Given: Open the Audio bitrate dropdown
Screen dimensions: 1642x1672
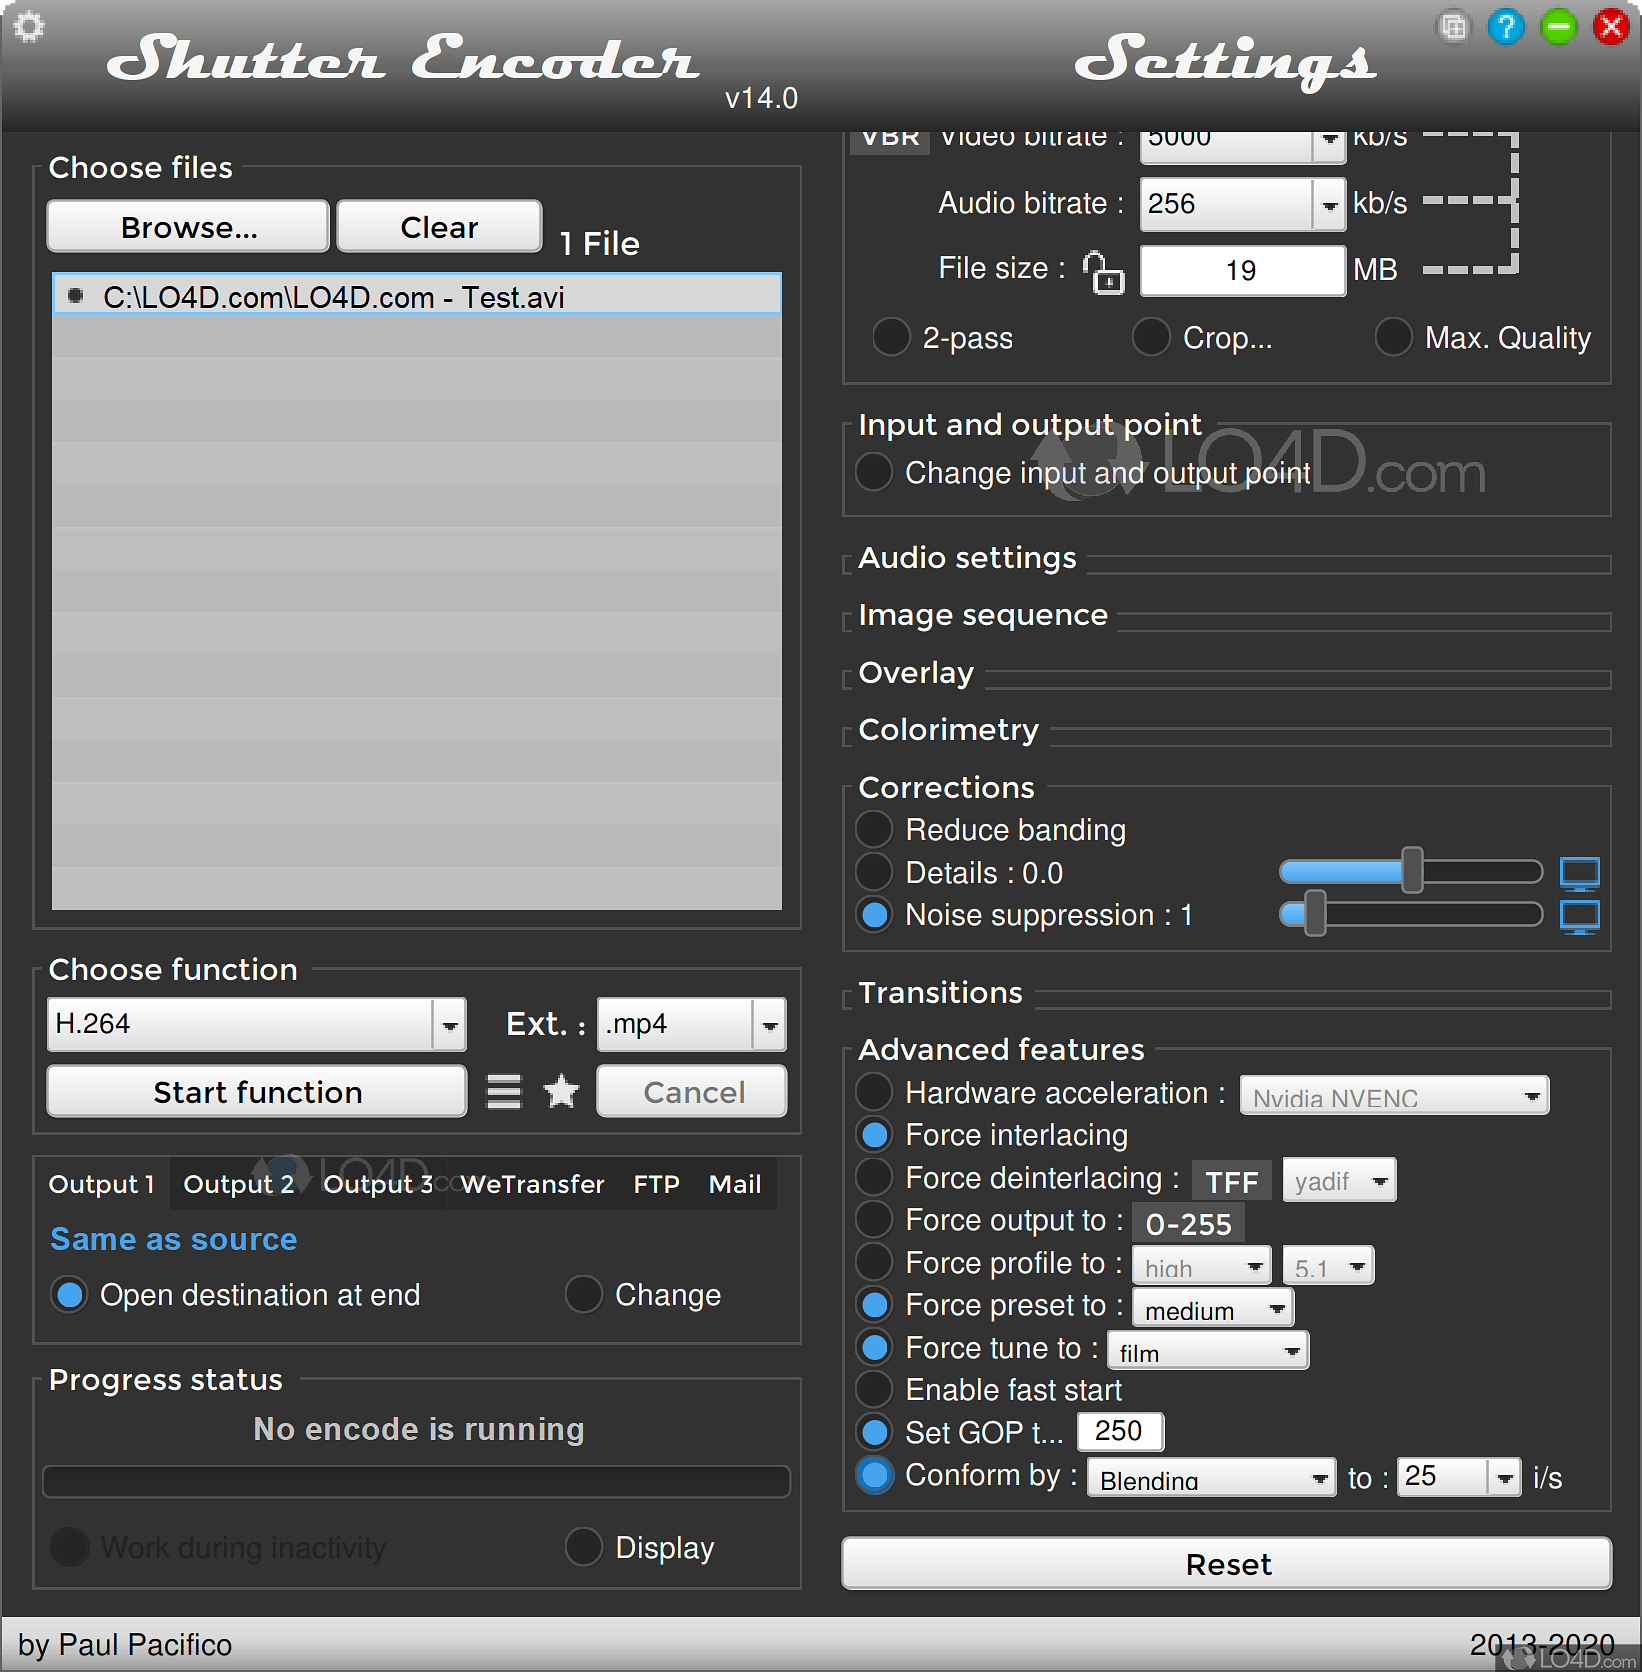Looking at the screenshot, I should click(x=1243, y=204).
